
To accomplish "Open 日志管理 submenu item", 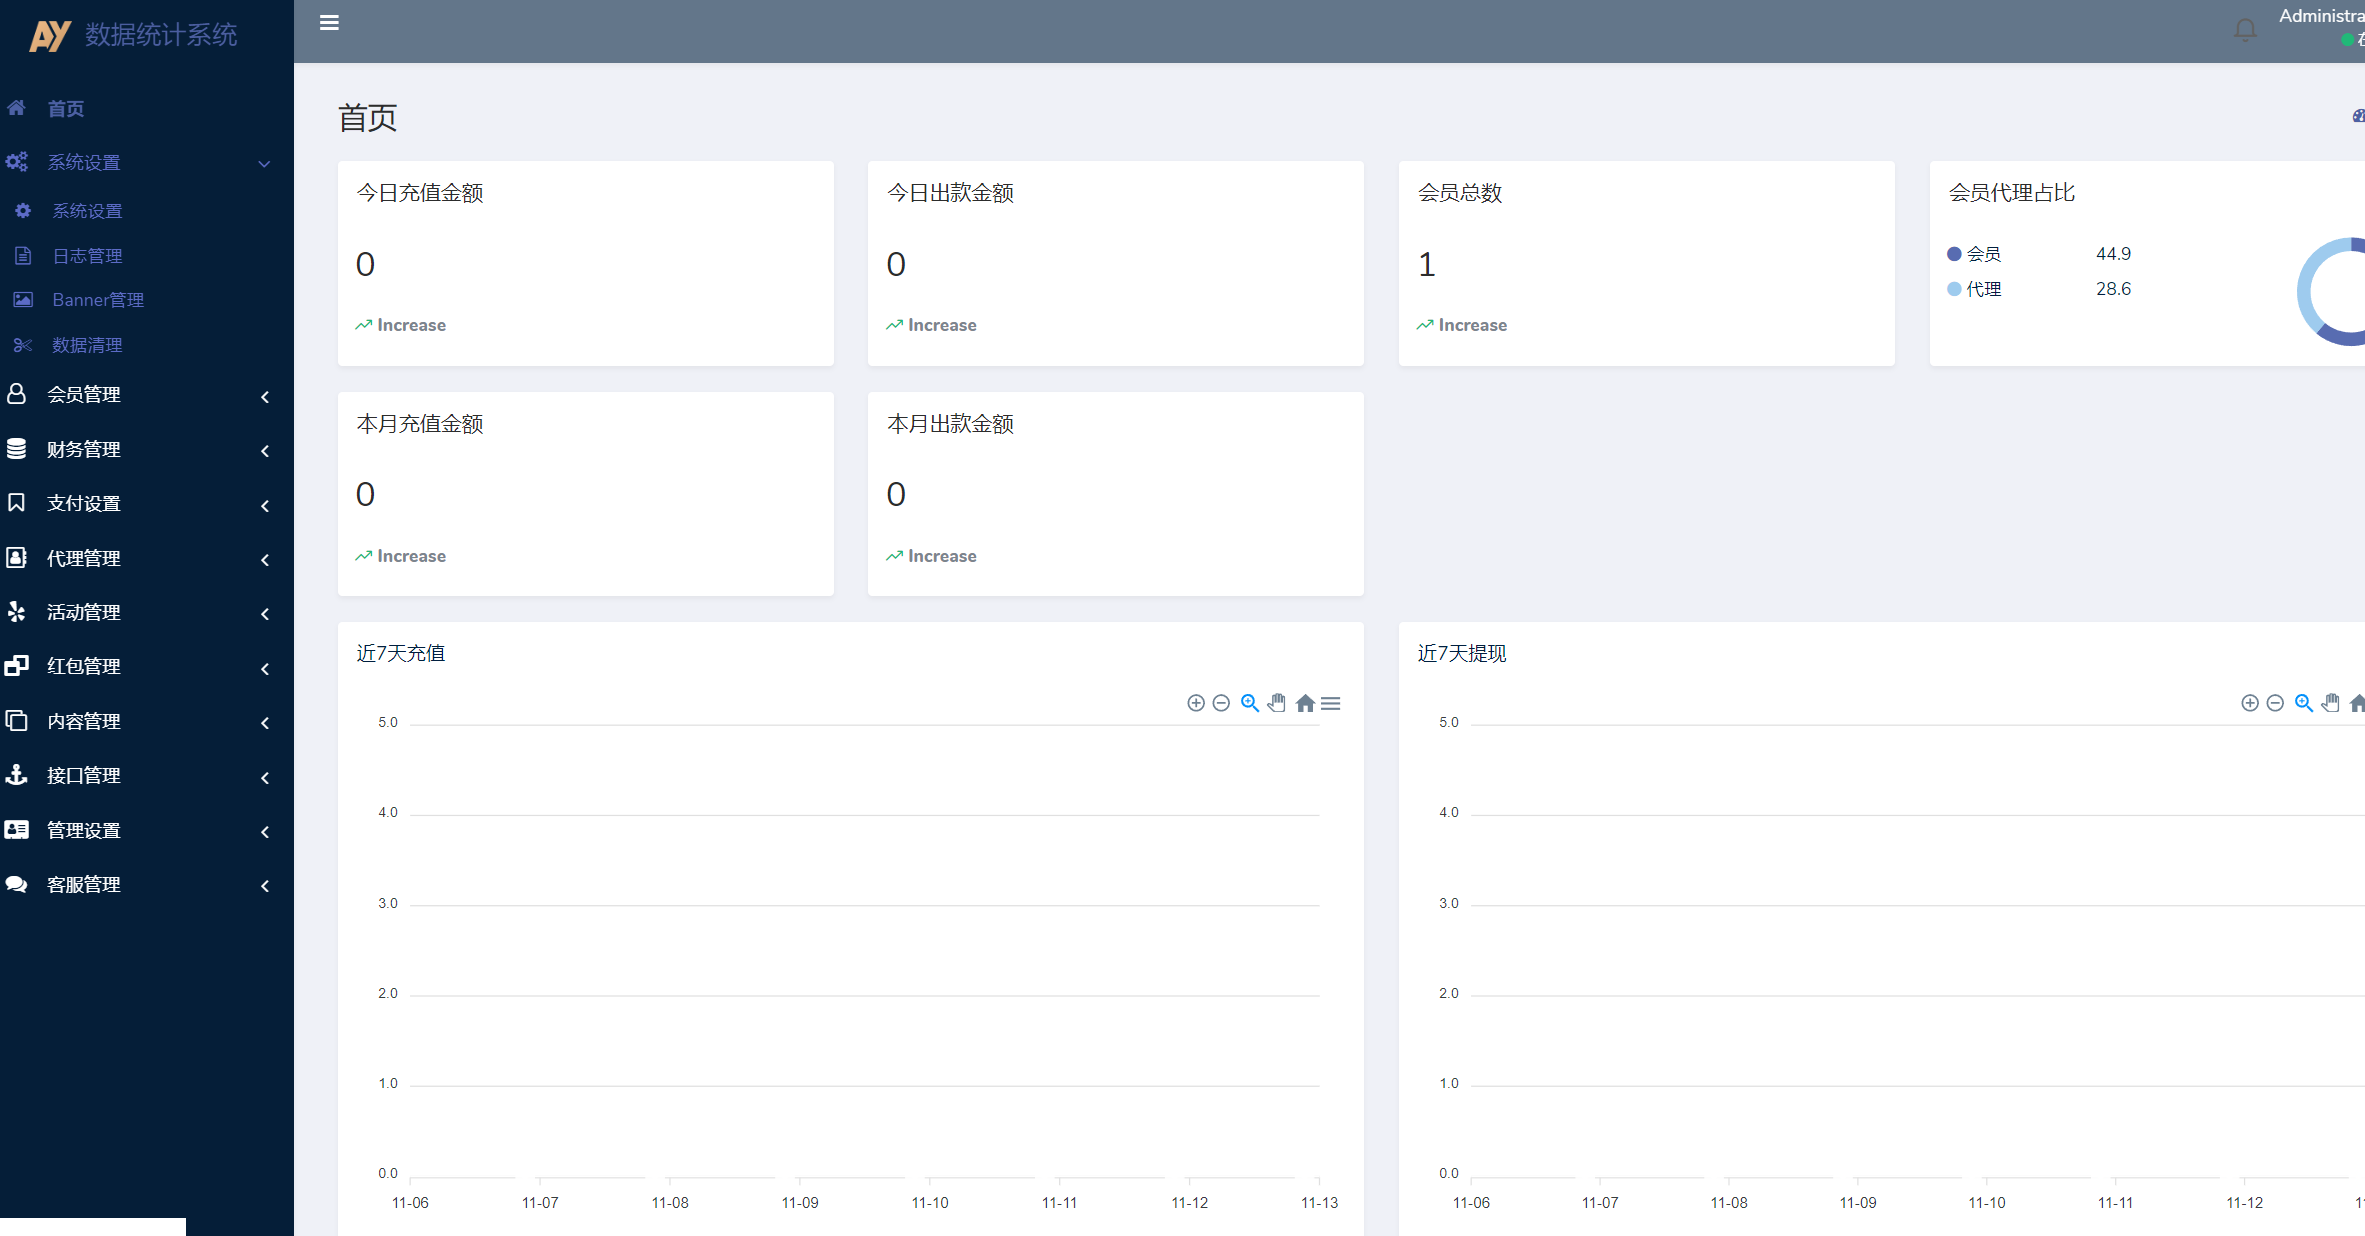I will tap(88, 256).
